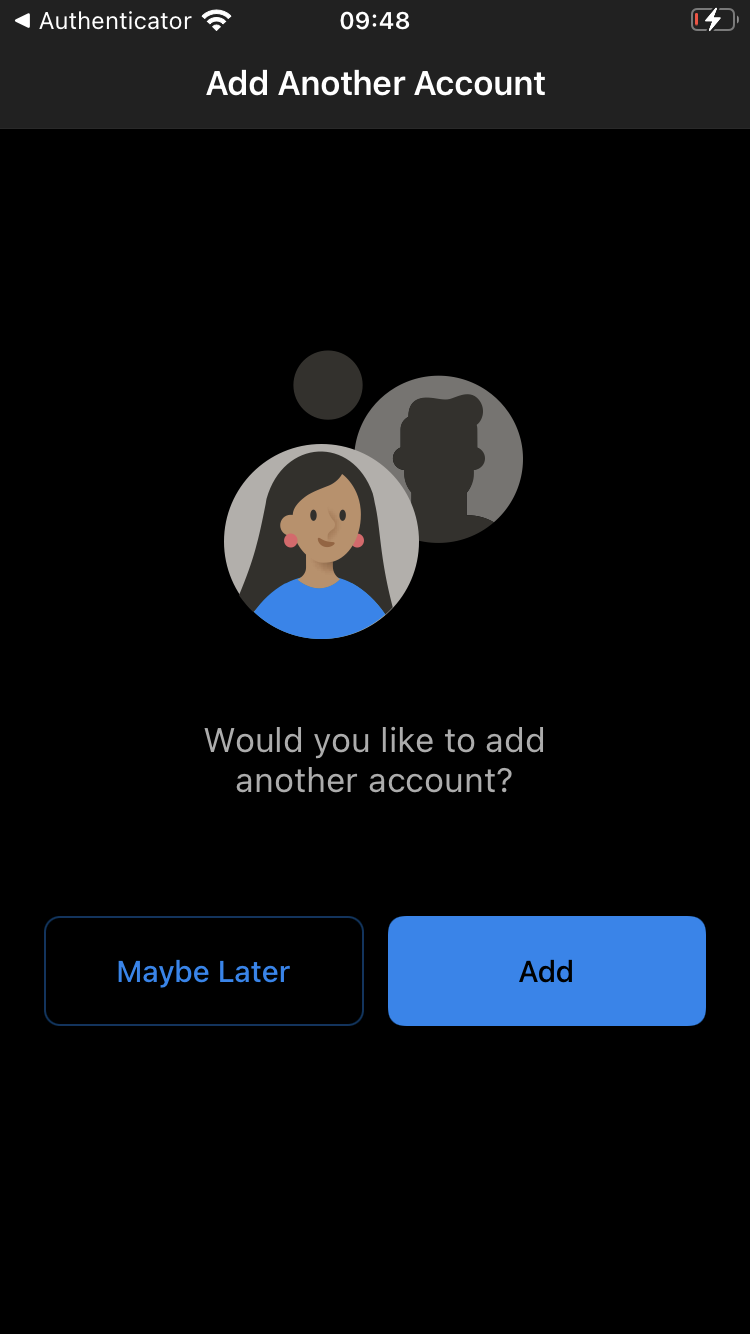This screenshot has height=1334, width=750.
Task: Tap the dark navigation header bar
Action: (x=375, y=84)
